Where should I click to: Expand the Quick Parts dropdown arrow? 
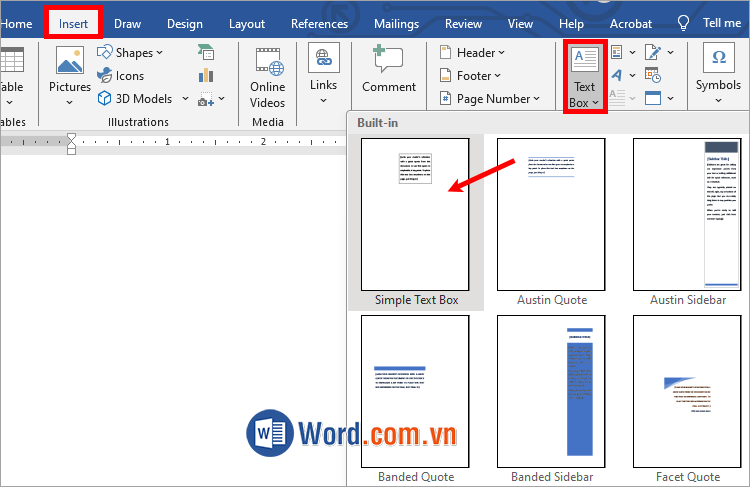click(x=632, y=52)
